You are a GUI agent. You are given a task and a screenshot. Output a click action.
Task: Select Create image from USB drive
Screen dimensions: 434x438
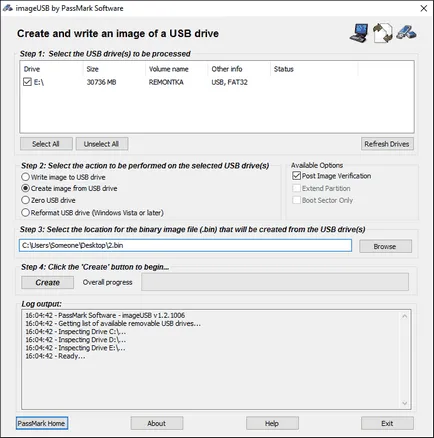click(x=25, y=188)
